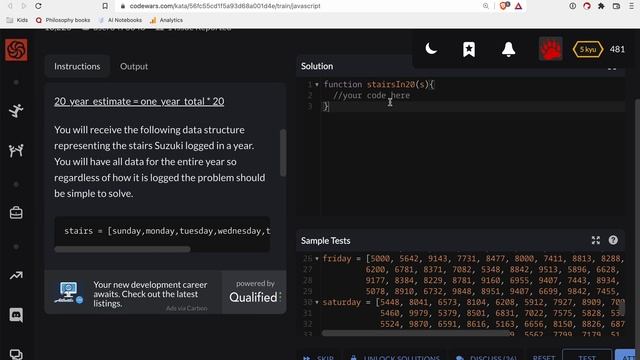Click the Sample Tests horizontal scrollbar
This screenshot has width=640, height=360.
[416, 333]
